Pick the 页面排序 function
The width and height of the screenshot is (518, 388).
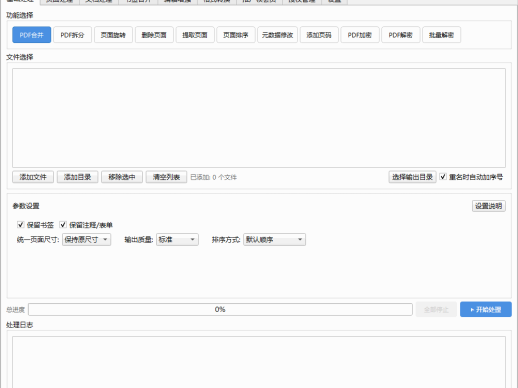pos(236,35)
